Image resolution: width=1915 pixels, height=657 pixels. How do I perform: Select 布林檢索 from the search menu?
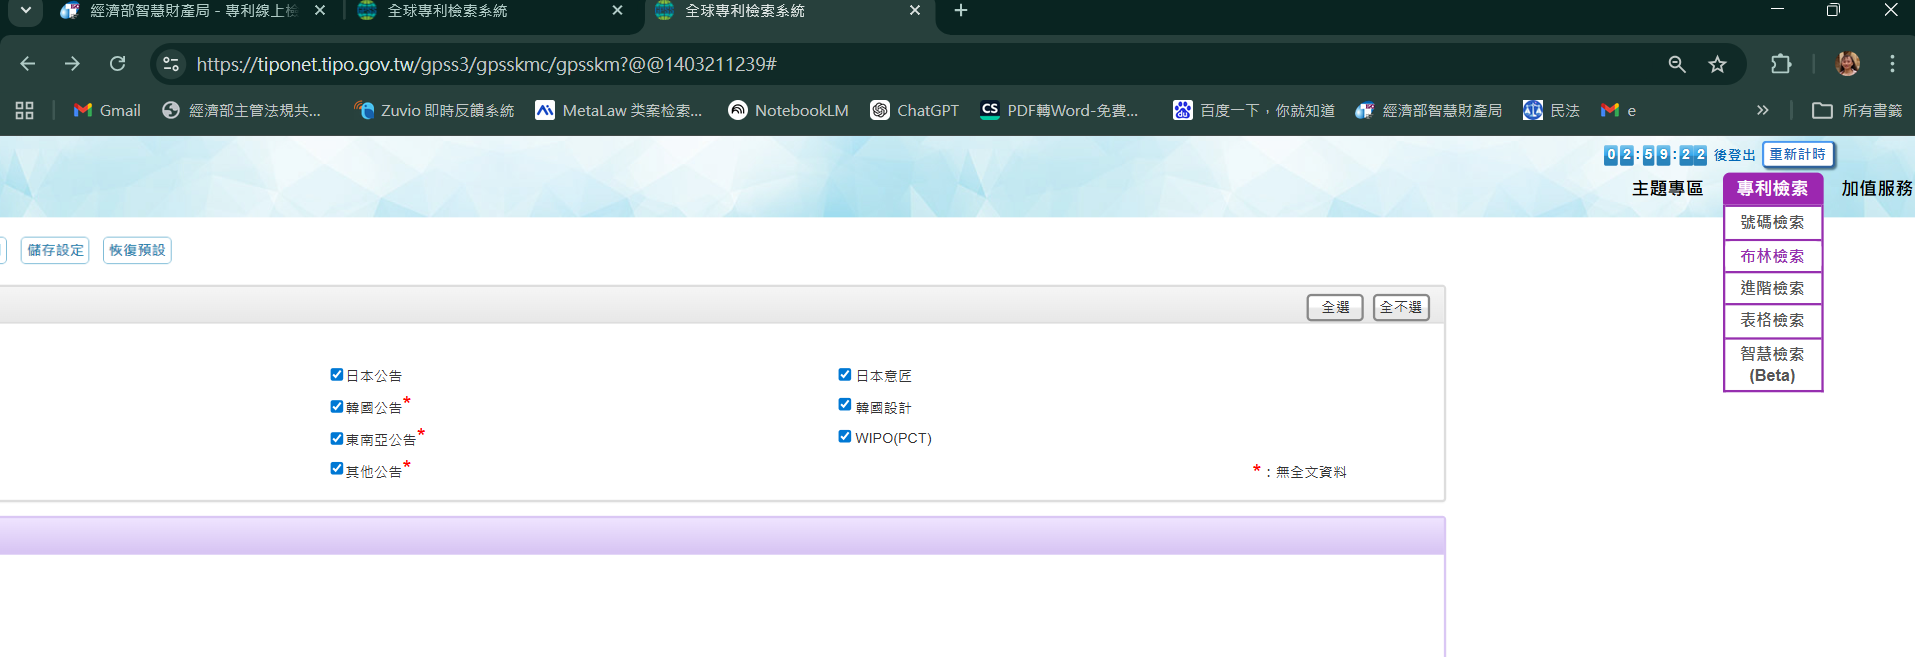click(1773, 256)
